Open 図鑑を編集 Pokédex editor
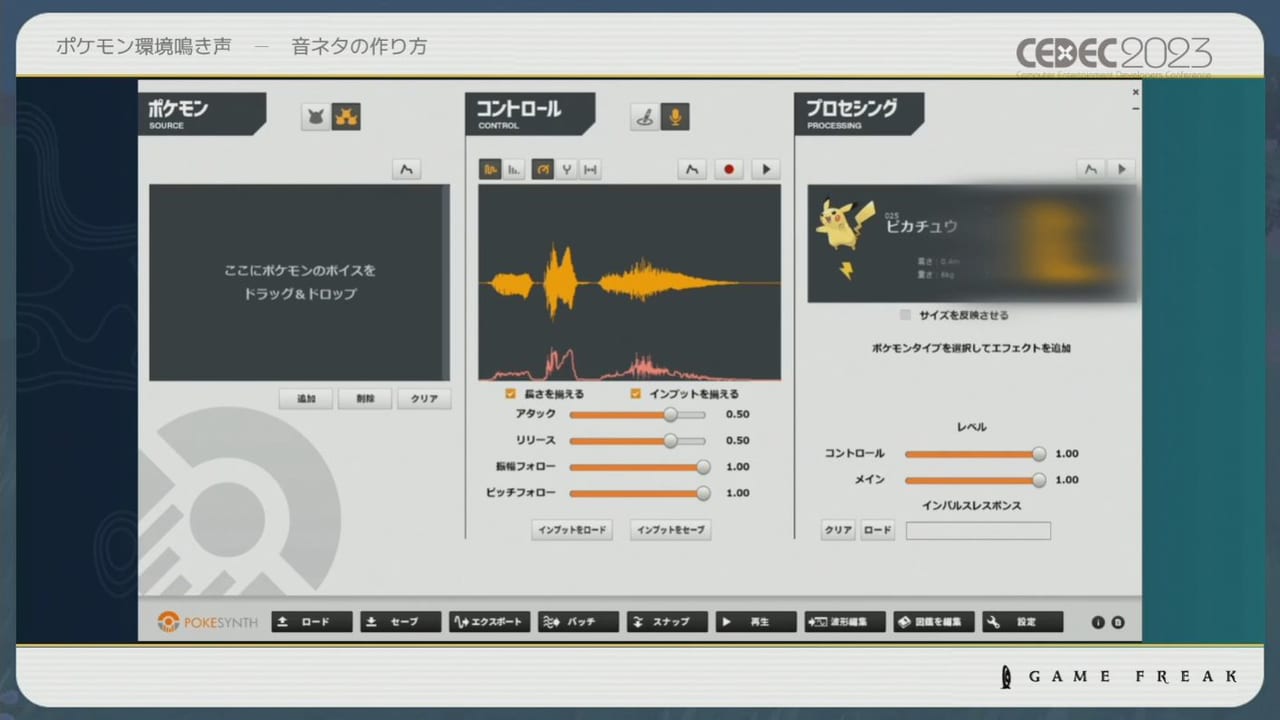1280x720 pixels. point(934,622)
